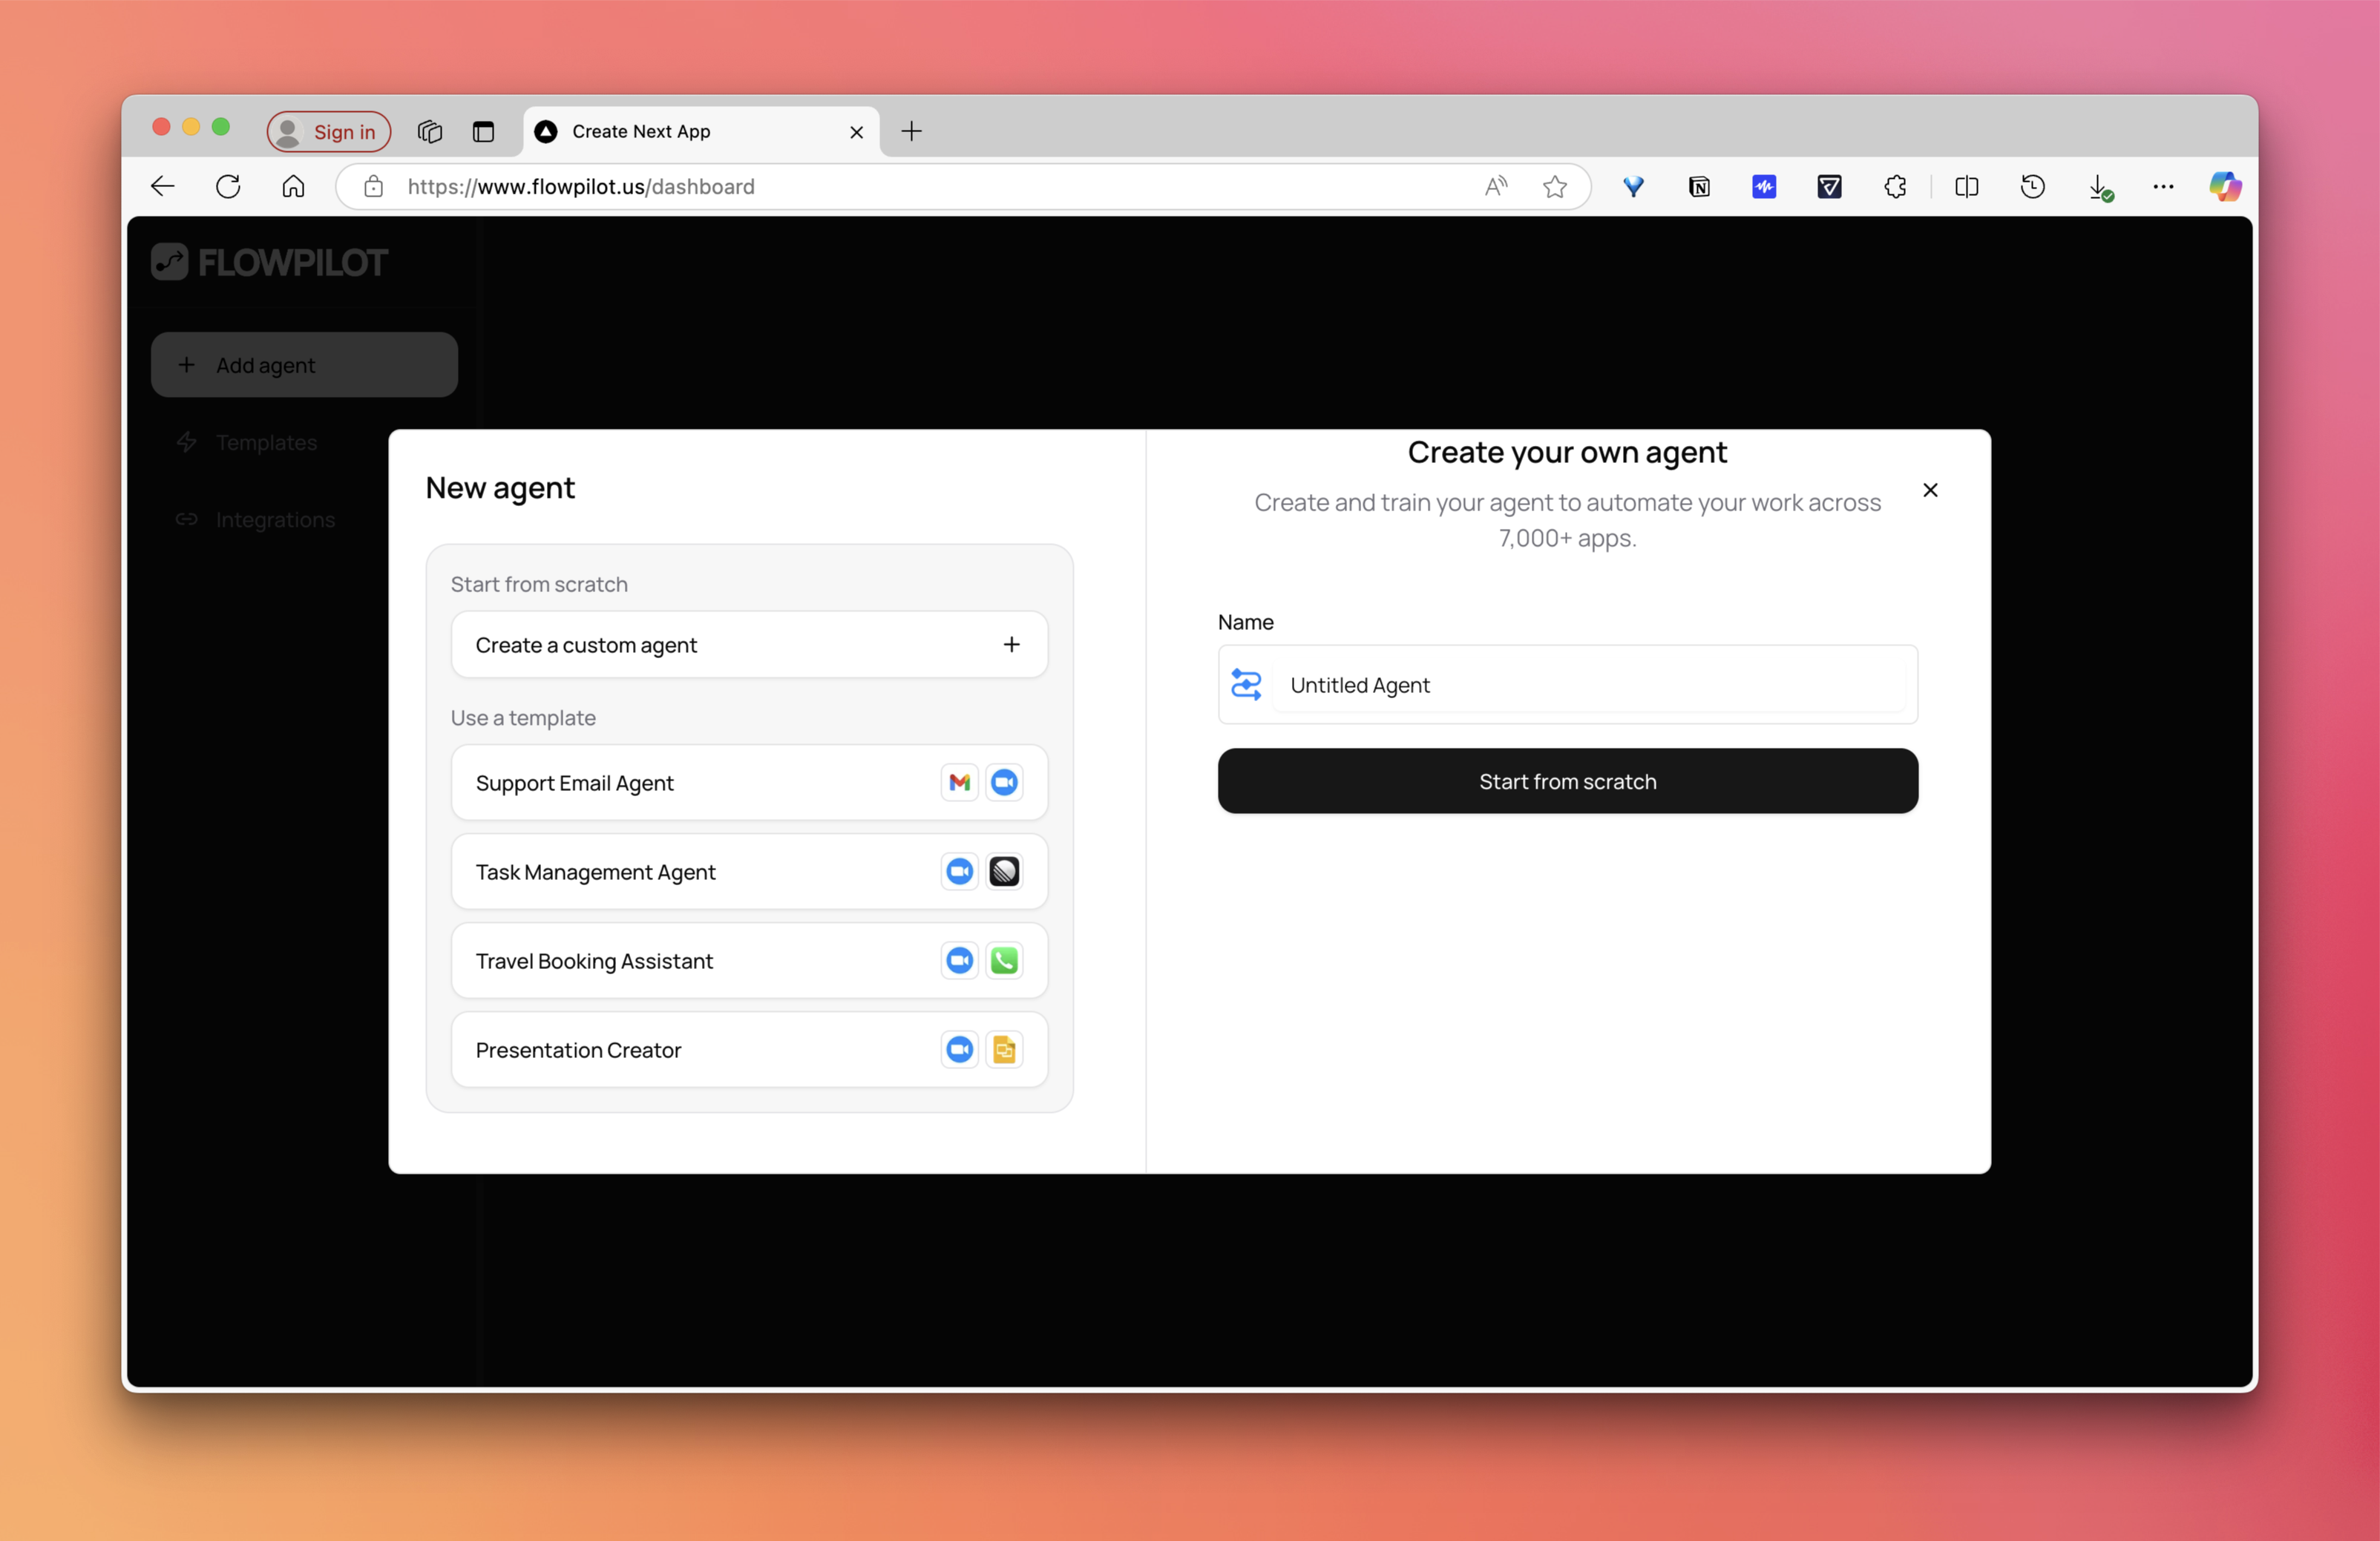Open the browser downloads icon
The image size is (2380, 1541).
(2099, 187)
